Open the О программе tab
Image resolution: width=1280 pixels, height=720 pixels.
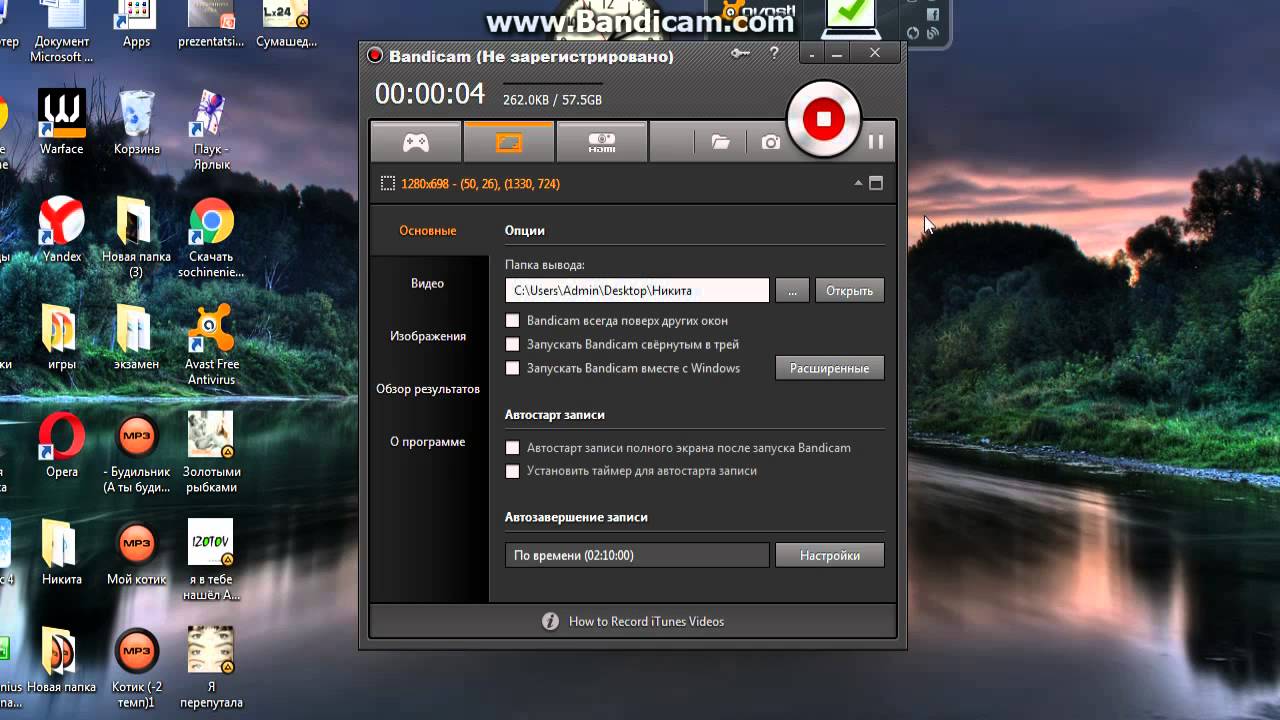tap(428, 442)
